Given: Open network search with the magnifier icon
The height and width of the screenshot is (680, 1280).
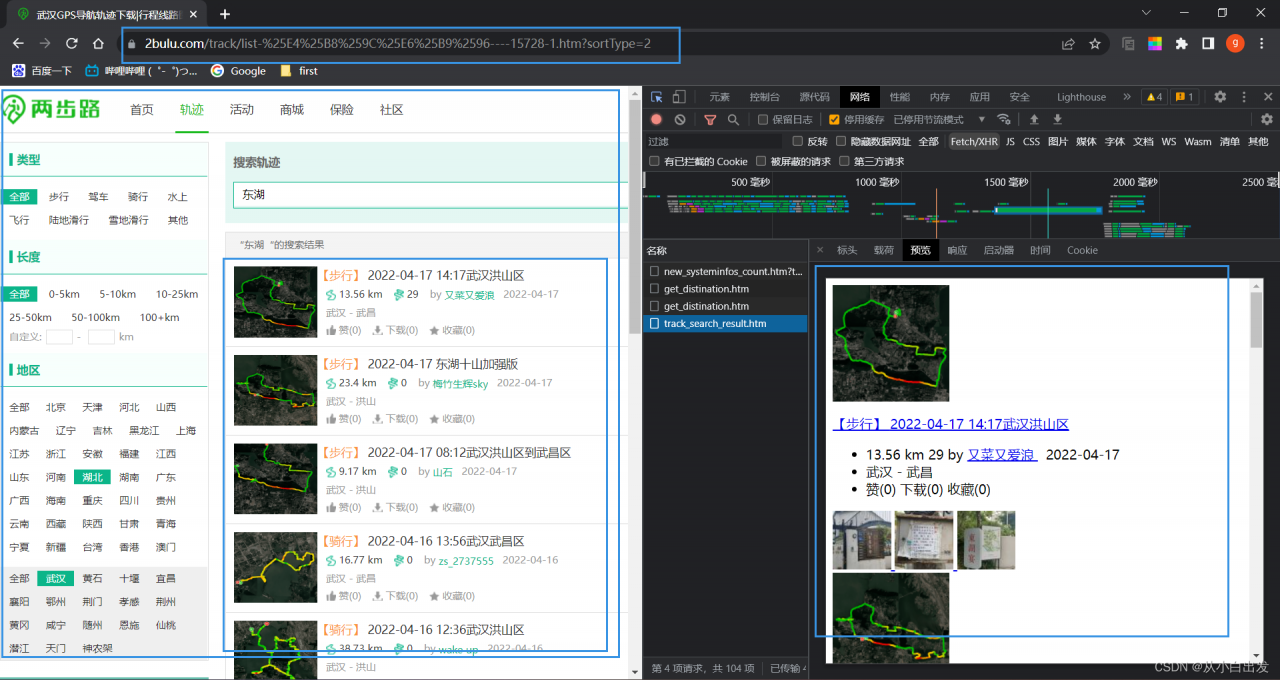Looking at the screenshot, I should (x=733, y=119).
